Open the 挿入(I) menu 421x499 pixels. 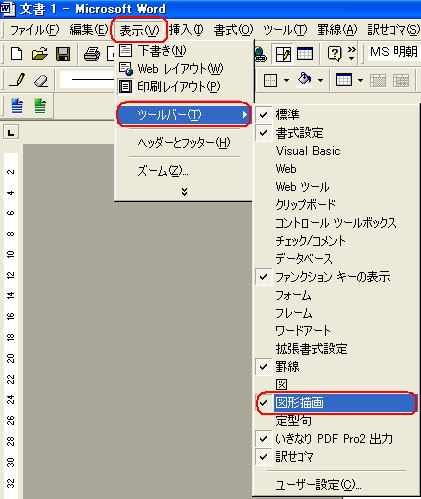pyautogui.click(x=186, y=30)
